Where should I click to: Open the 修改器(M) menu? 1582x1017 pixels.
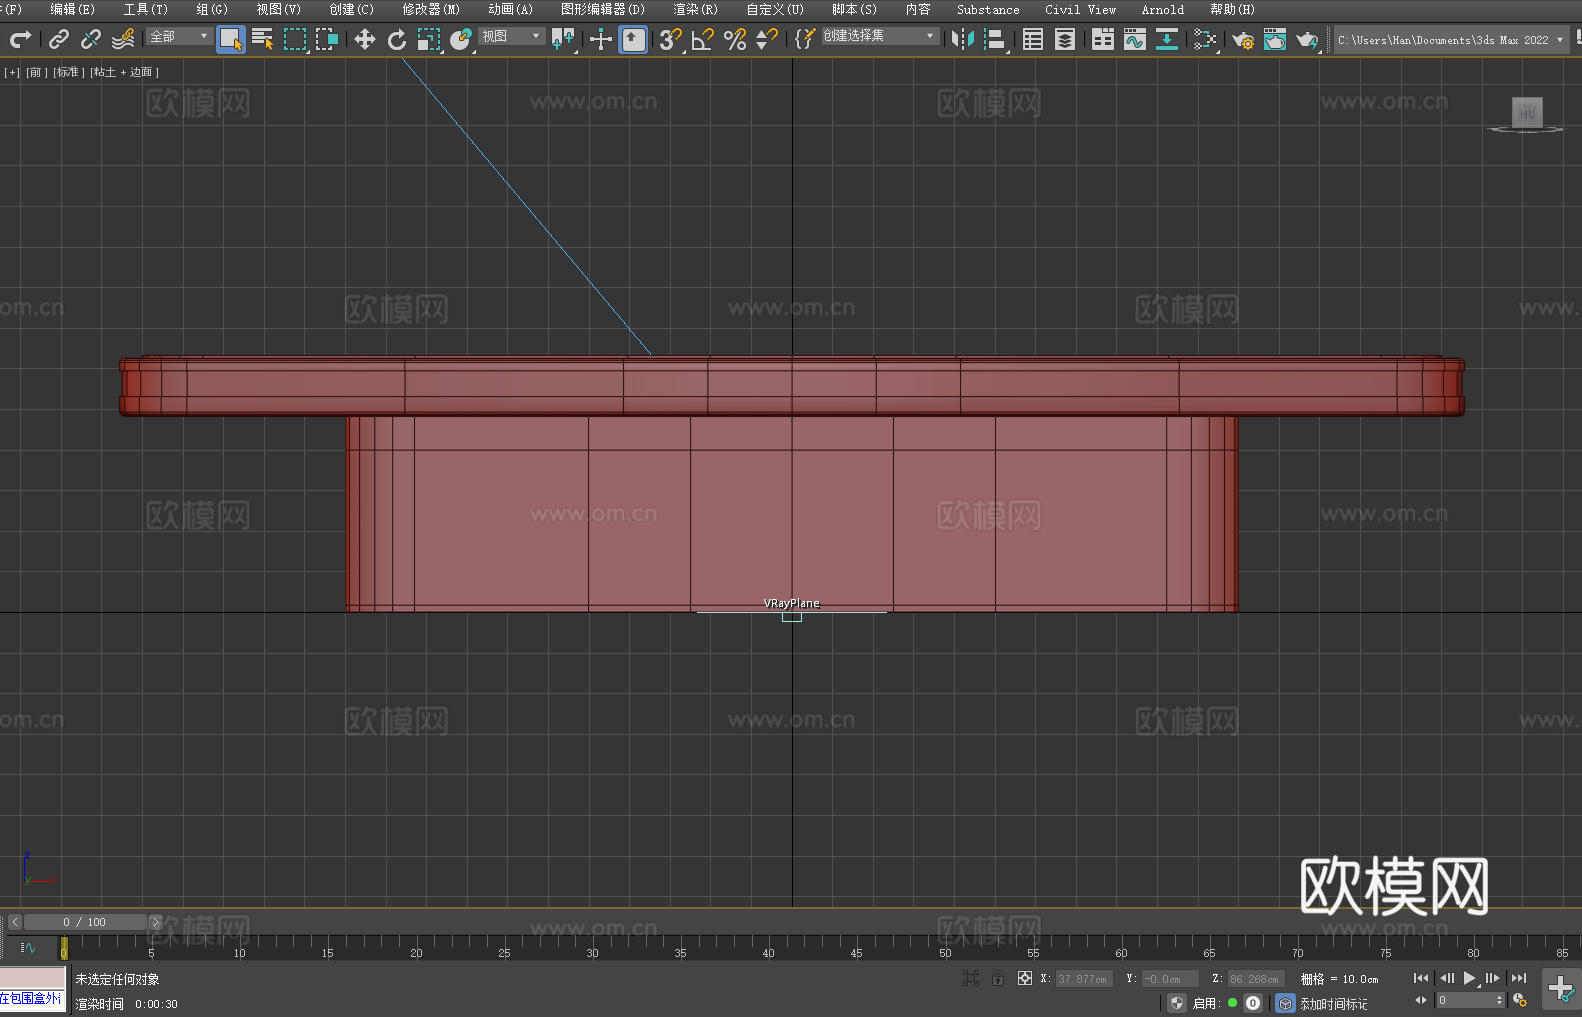tap(431, 10)
